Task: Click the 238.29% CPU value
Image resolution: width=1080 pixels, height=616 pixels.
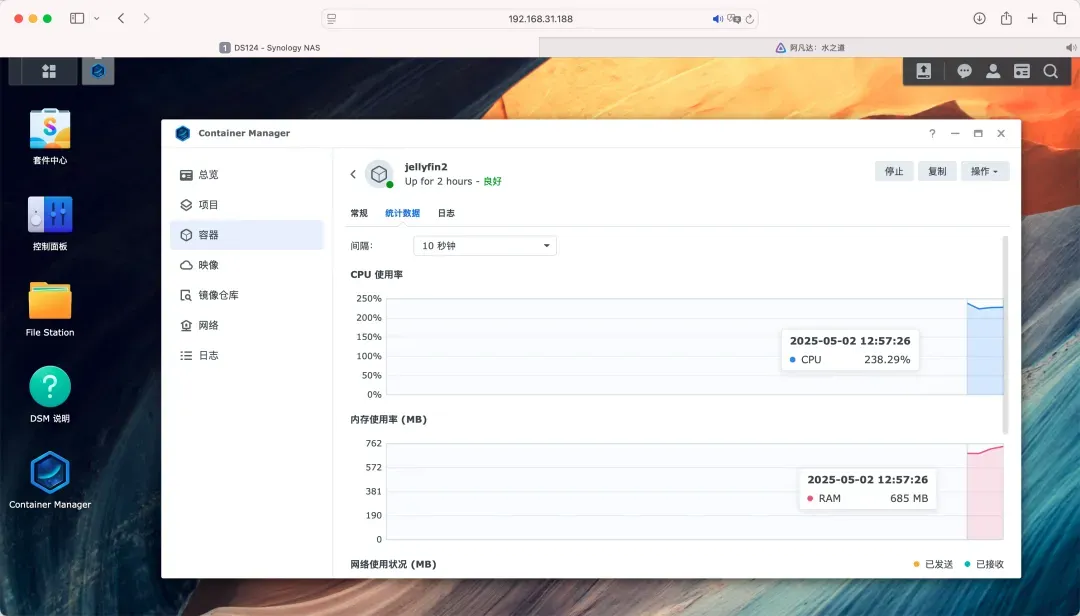Action: tap(887, 360)
